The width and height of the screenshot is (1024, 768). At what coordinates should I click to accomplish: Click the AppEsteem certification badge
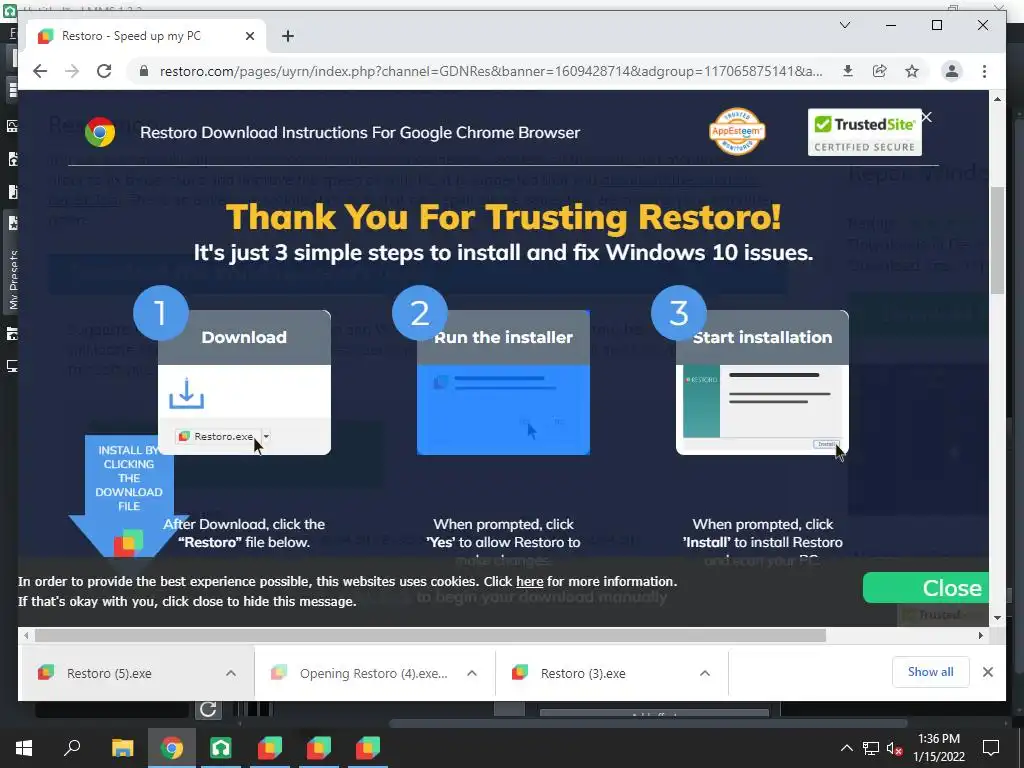click(737, 131)
